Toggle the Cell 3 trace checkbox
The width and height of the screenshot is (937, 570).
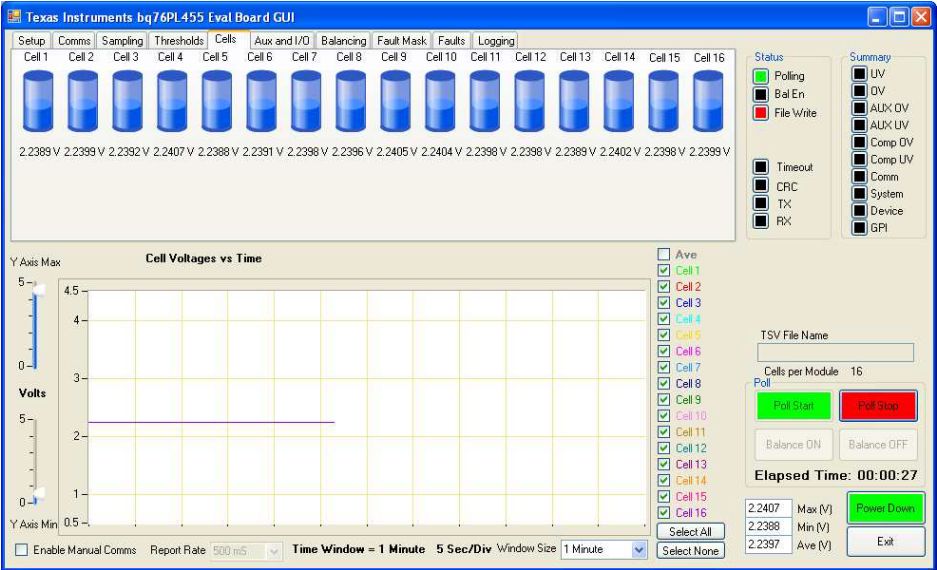coord(663,302)
